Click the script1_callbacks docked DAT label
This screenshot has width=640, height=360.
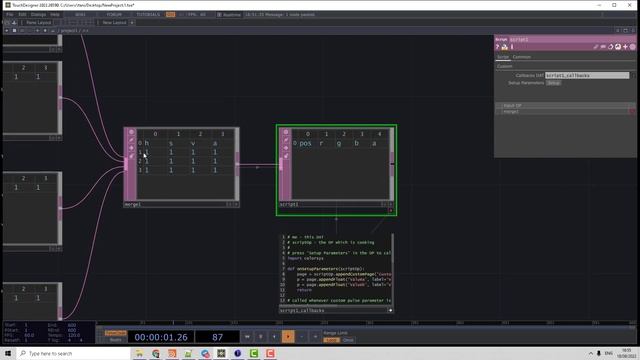pos(302,311)
